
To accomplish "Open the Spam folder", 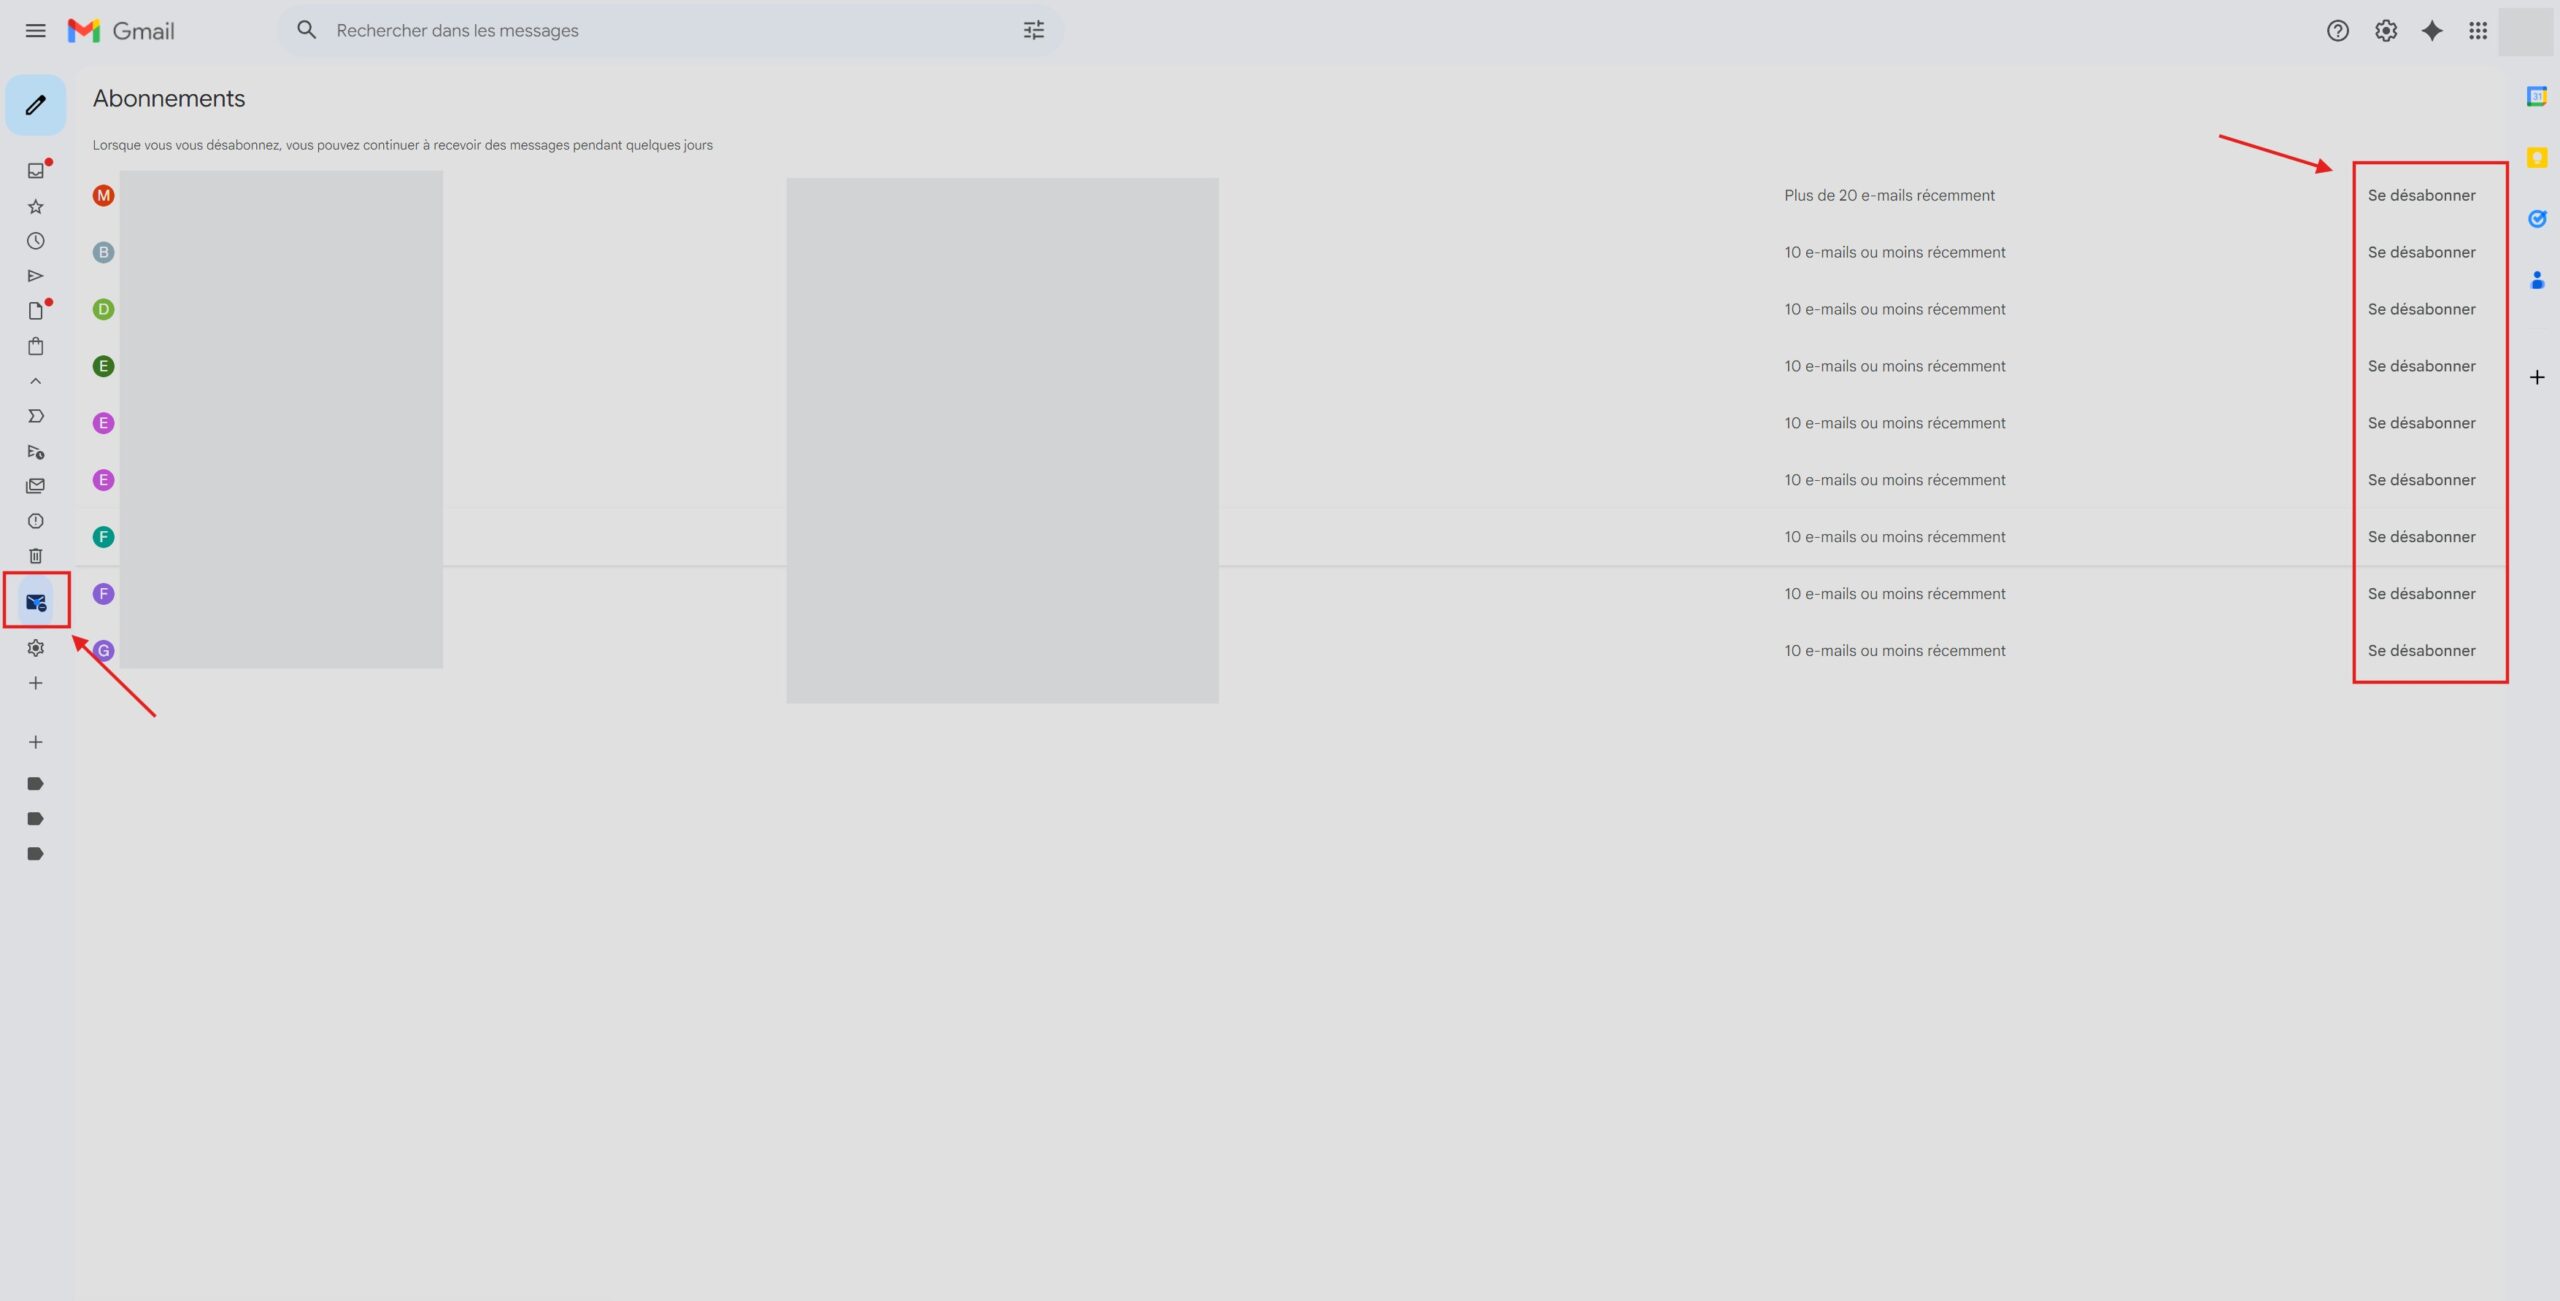I will point(35,520).
